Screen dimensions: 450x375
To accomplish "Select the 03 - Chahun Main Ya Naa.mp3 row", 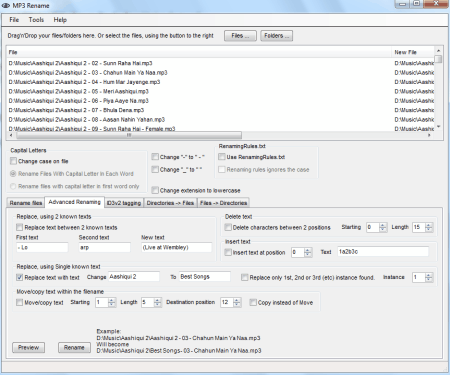I will pyautogui.click(x=221, y=72).
